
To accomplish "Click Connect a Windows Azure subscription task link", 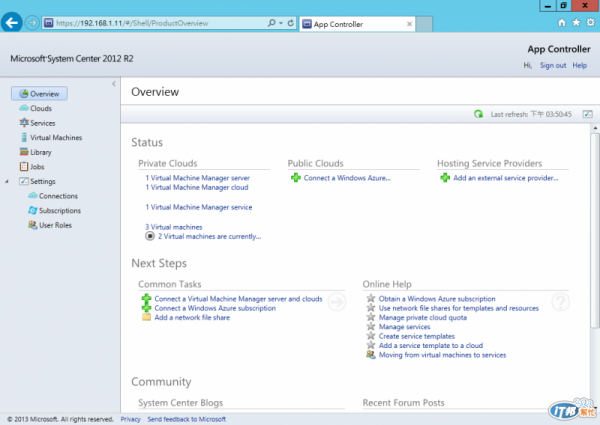I will pos(215,308).
